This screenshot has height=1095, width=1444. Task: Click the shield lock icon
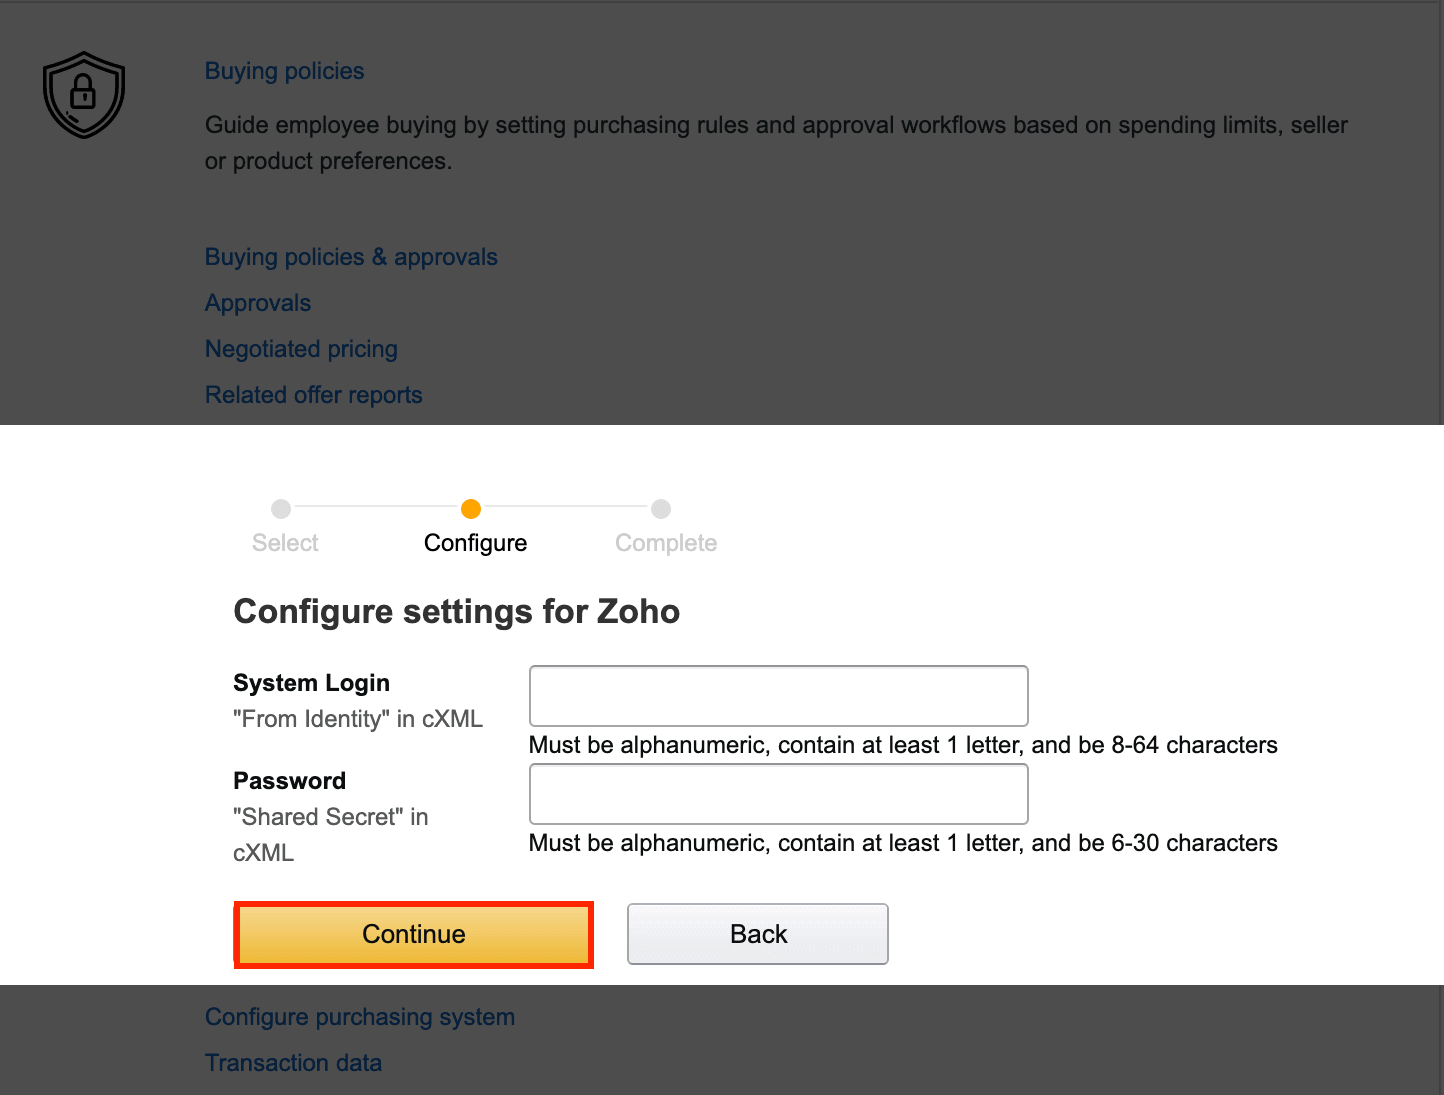[x=84, y=95]
